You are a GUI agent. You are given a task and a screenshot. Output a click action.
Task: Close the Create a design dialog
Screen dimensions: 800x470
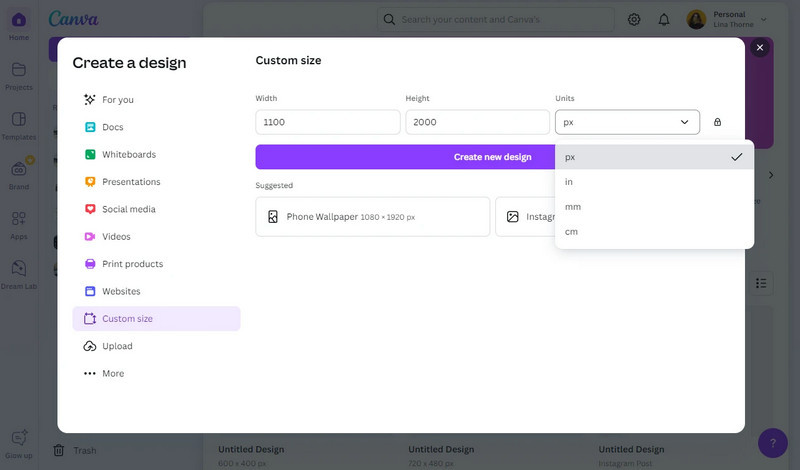(760, 47)
